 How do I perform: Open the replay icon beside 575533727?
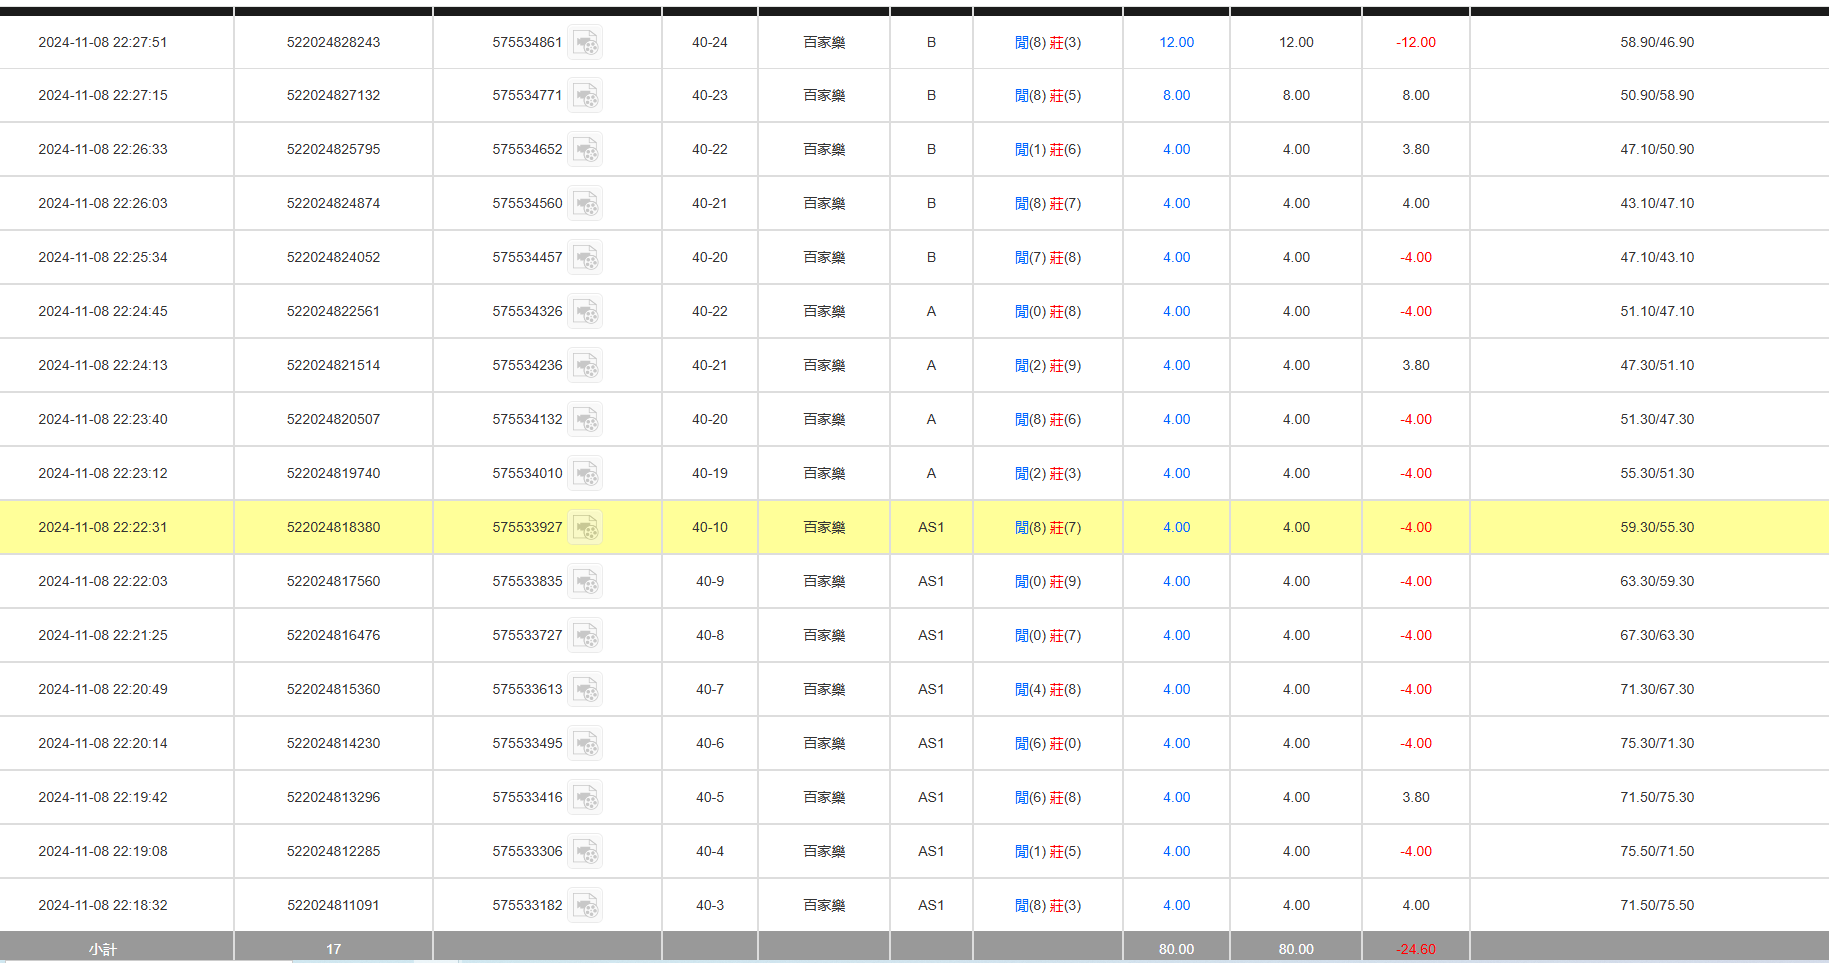point(586,636)
